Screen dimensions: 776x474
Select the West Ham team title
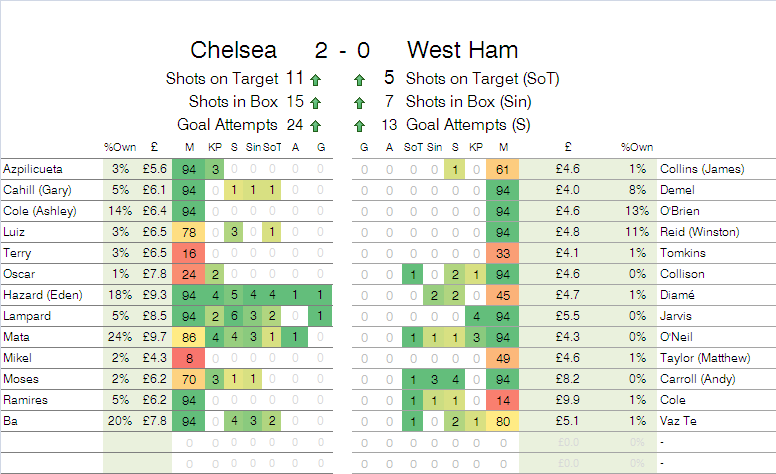[x=462, y=50]
